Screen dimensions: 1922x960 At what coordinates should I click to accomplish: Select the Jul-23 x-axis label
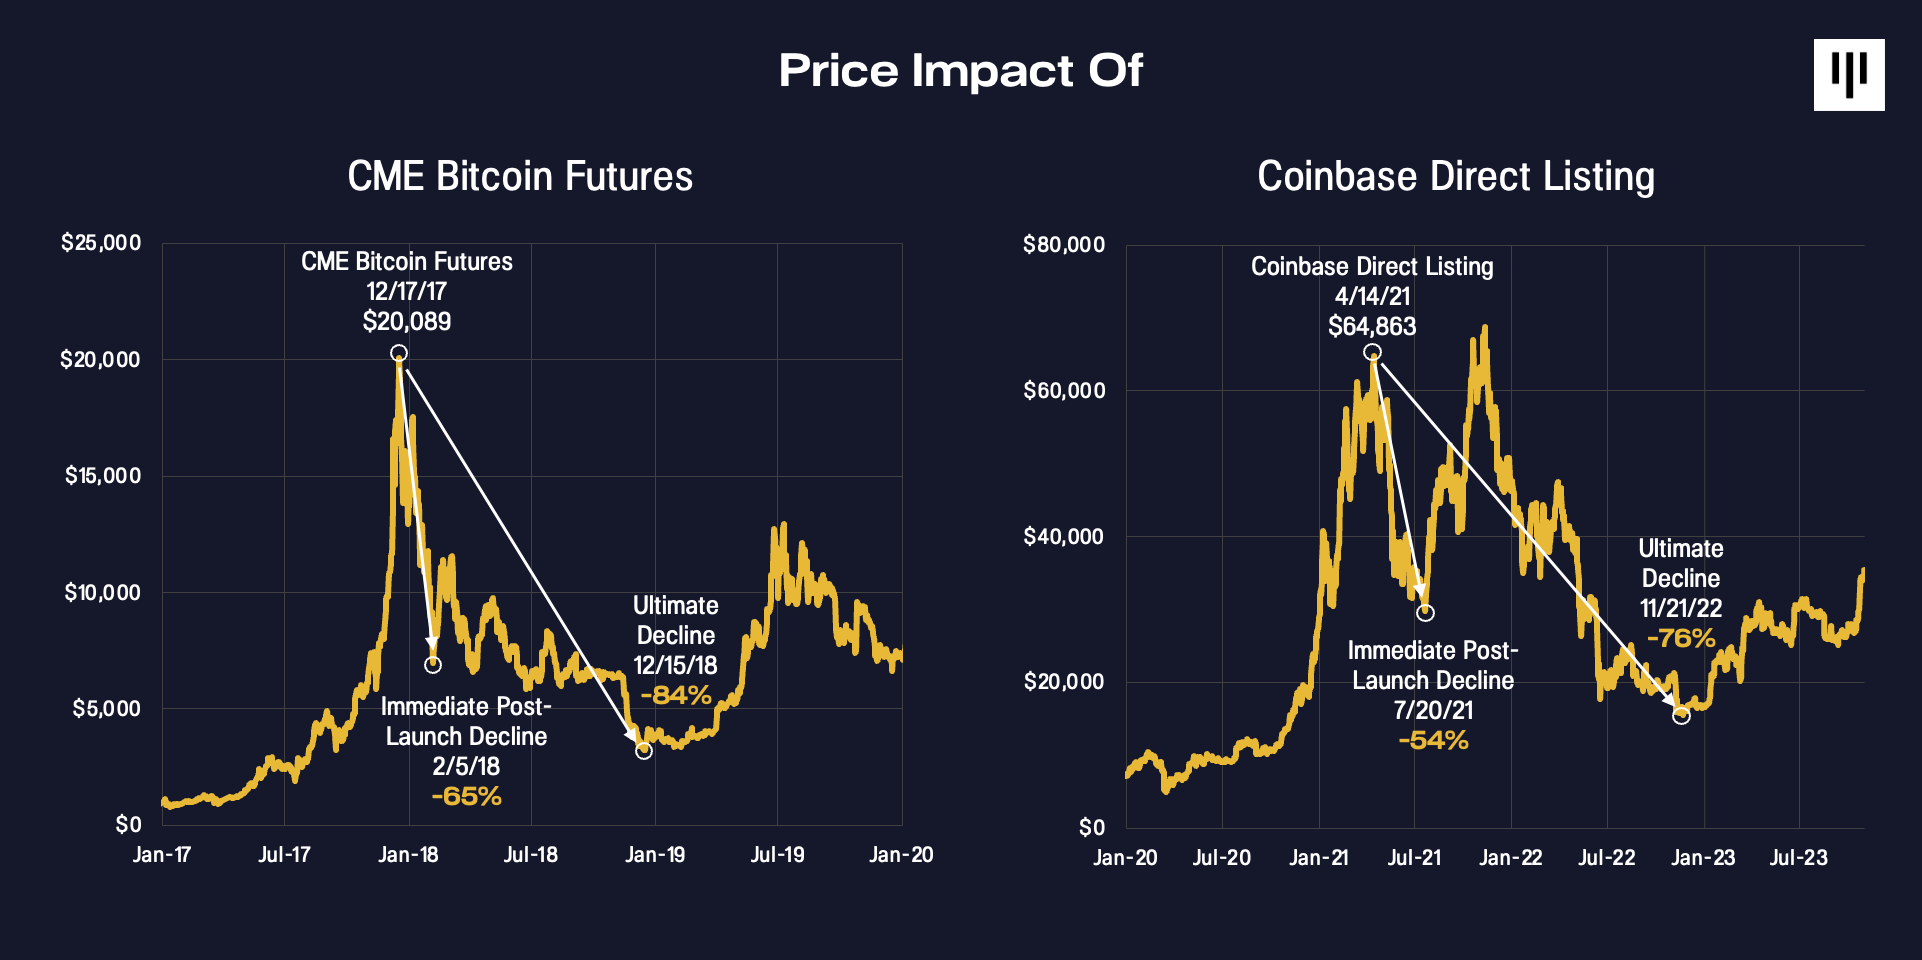[x=1798, y=857]
